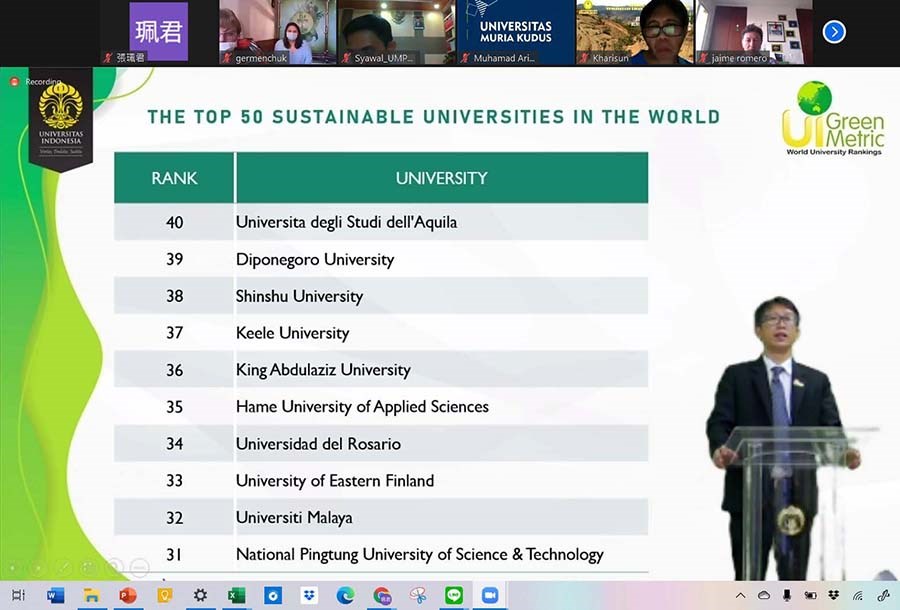
Task: Open the LINE messenger taskbar icon
Action: click(x=453, y=596)
